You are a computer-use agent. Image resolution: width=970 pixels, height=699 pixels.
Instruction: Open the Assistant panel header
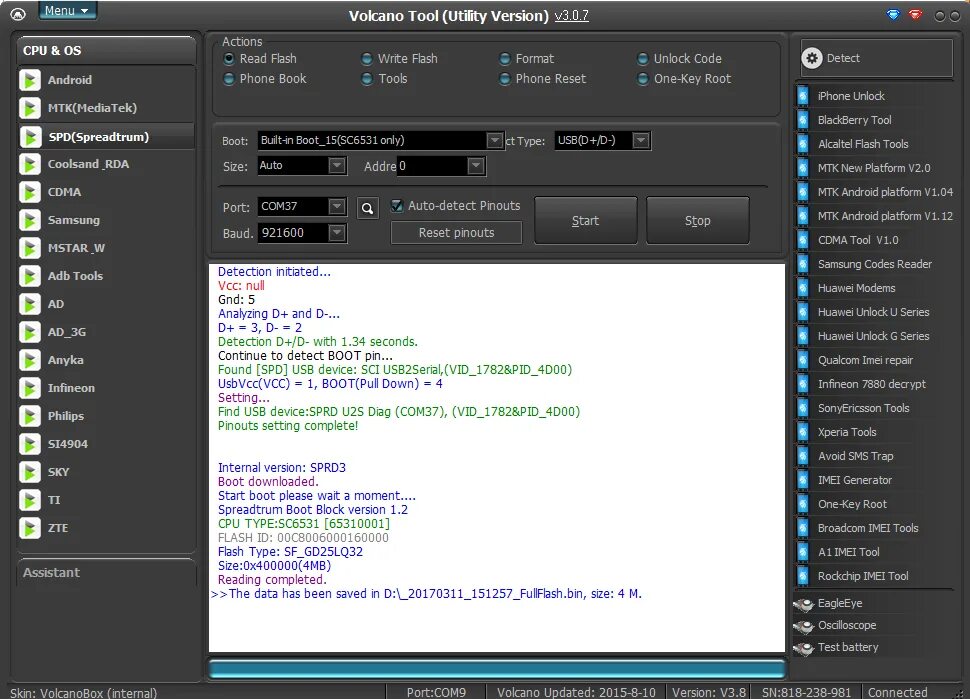(106, 573)
